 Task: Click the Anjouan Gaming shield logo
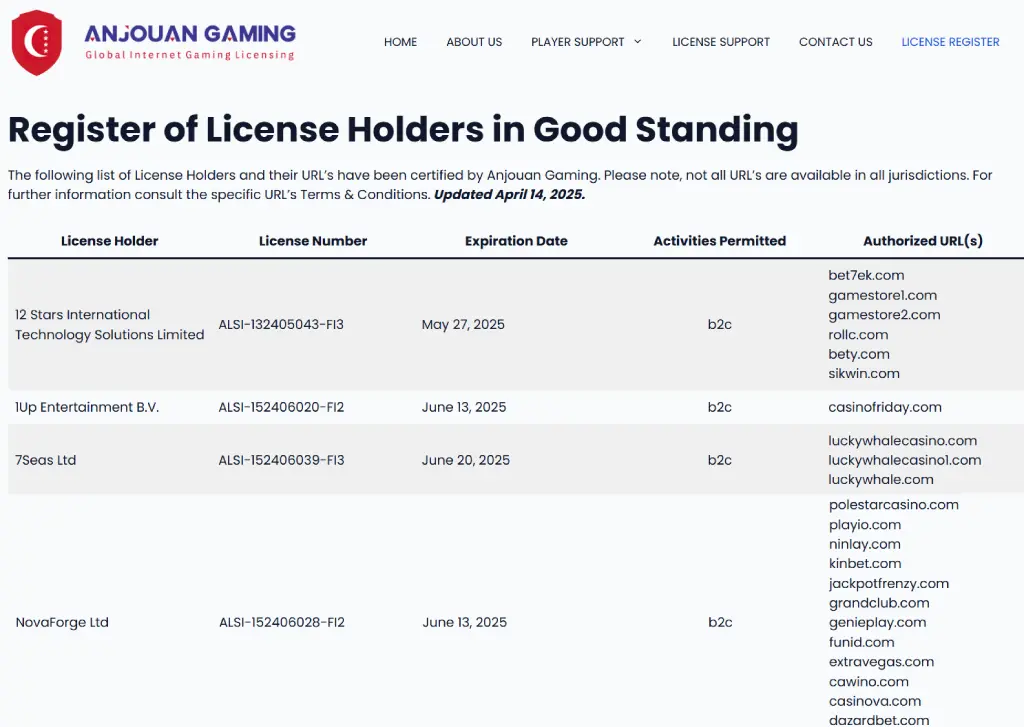pos(37,42)
